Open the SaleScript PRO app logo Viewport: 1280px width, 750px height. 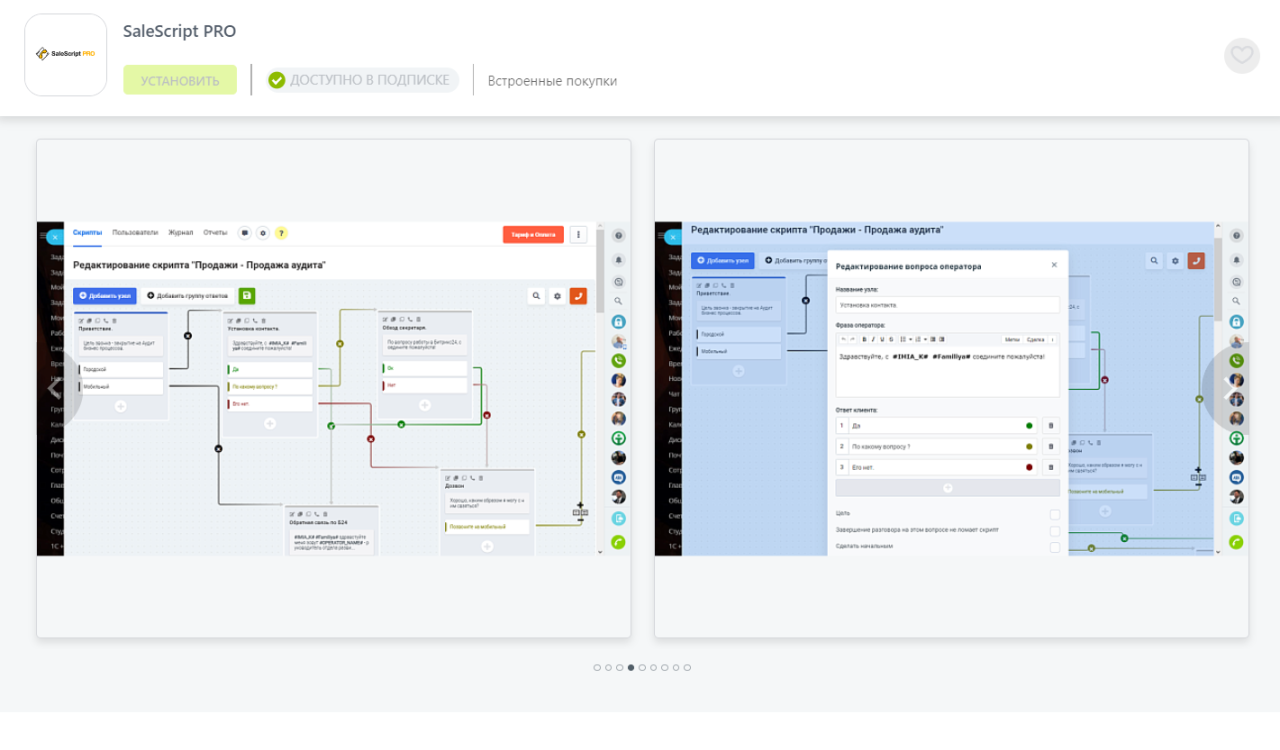[x=66, y=55]
